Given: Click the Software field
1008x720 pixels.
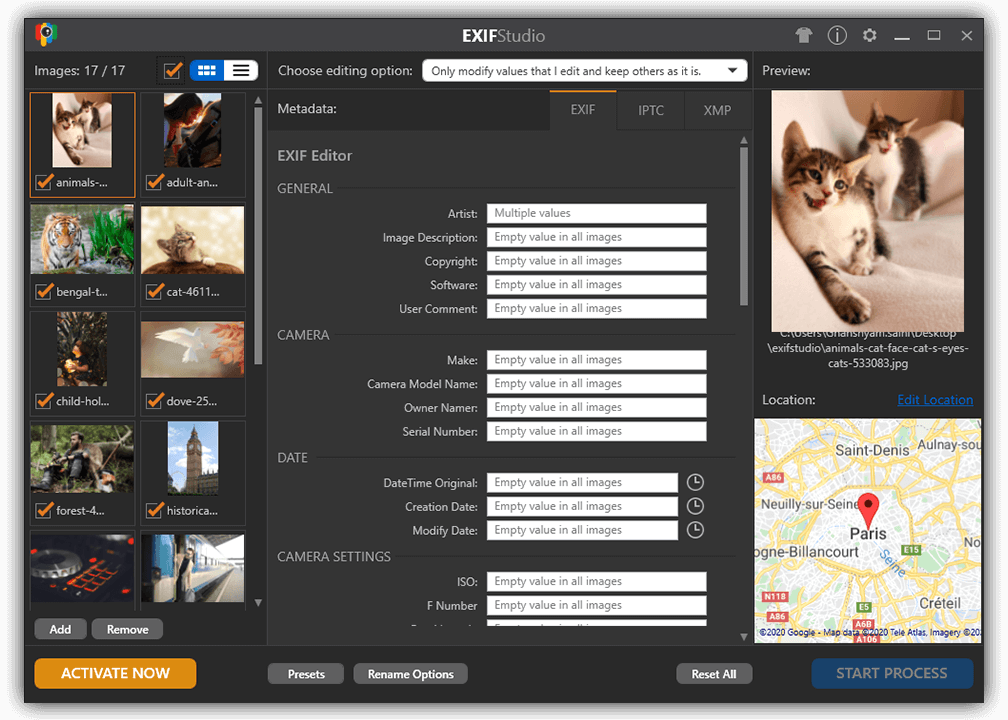Looking at the screenshot, I should pos(597,285).
